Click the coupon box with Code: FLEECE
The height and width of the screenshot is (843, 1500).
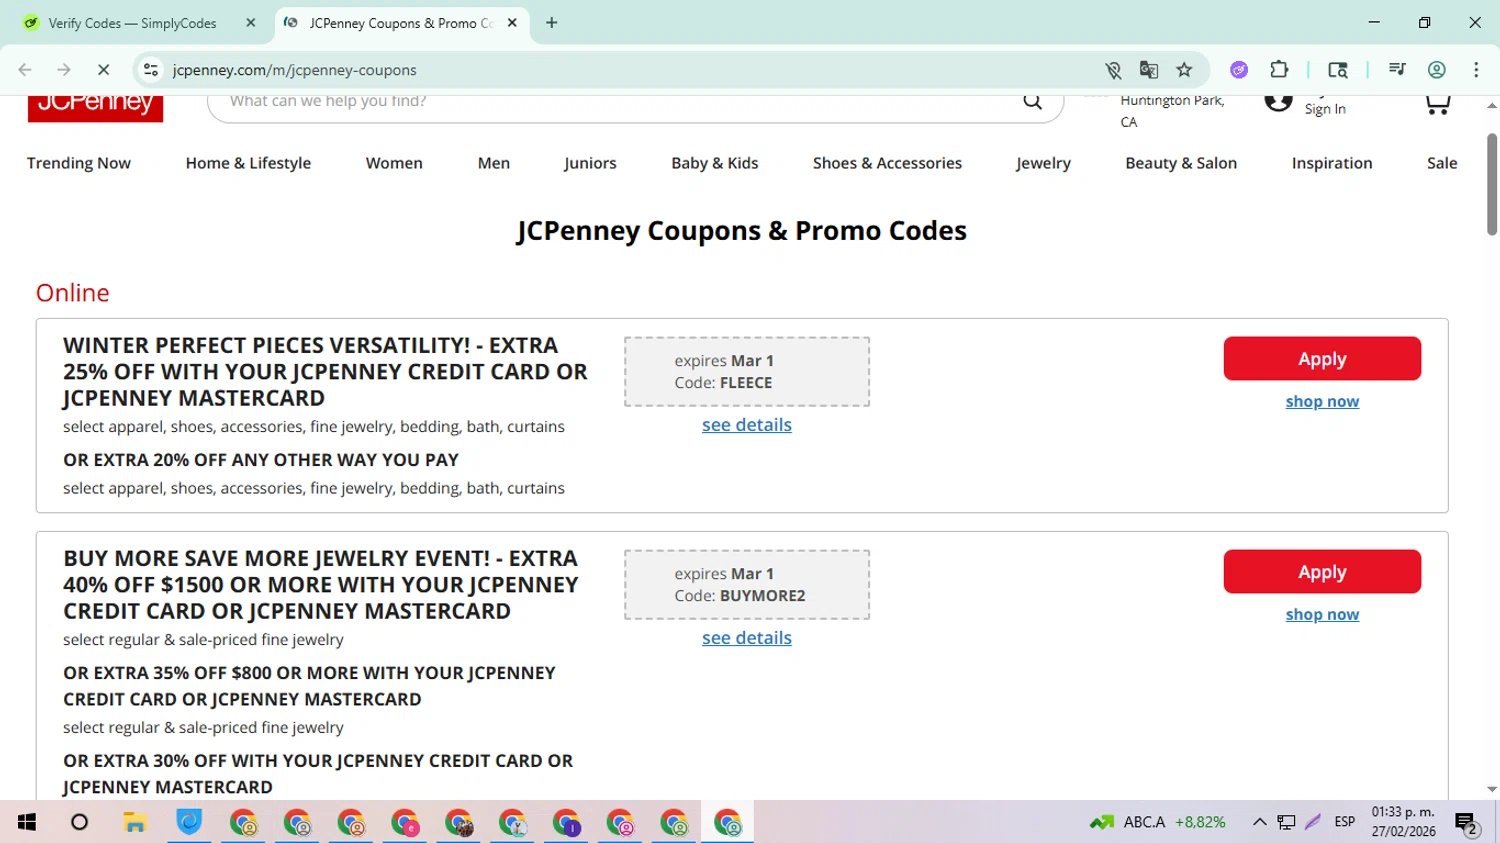pyautogui.click(x=747, y=372)
